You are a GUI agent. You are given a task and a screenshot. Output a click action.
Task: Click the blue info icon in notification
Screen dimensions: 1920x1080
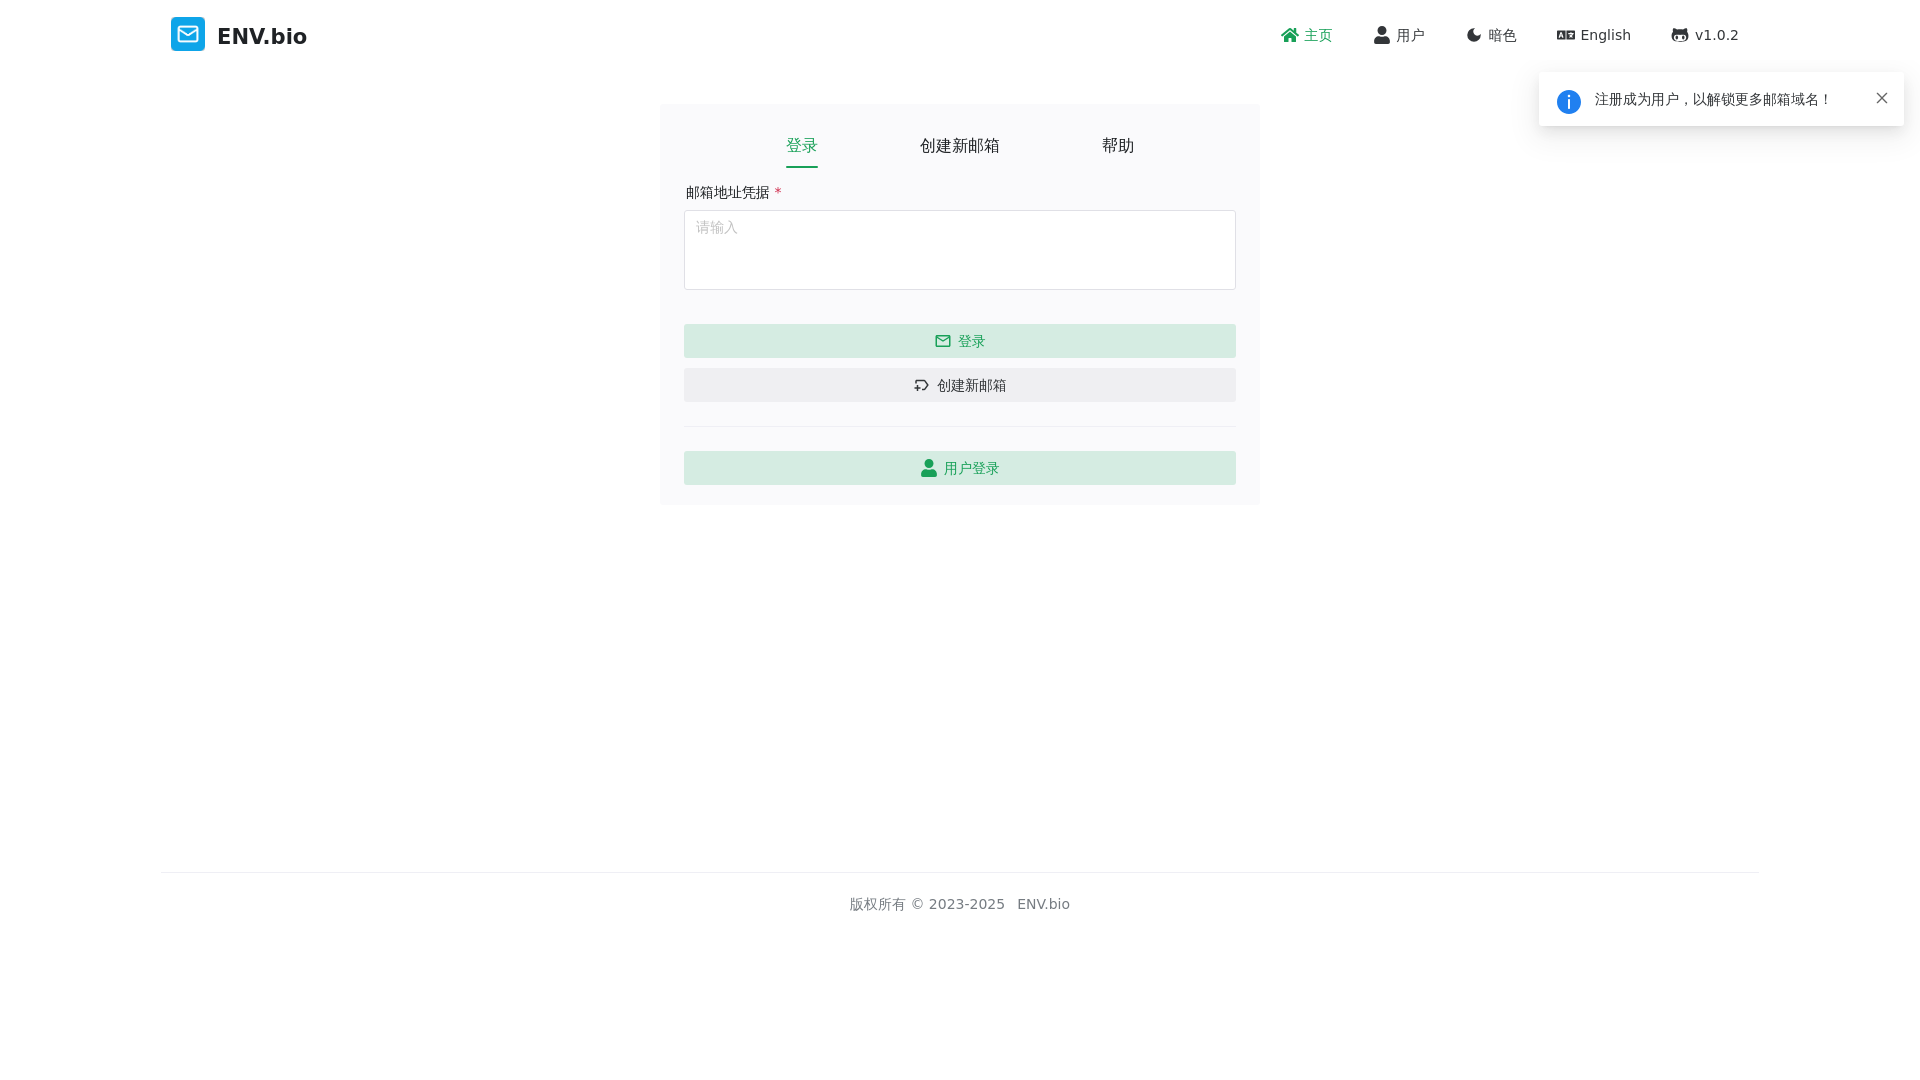pos(1569,102)
